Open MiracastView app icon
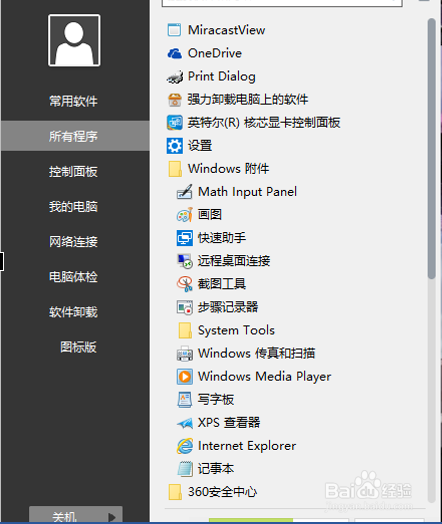The height and width of the screenshot is (524, 442). click(x=174, y=30)
